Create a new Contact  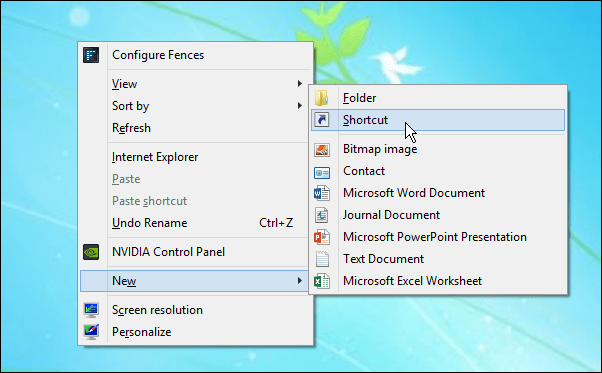click(438, 171)
